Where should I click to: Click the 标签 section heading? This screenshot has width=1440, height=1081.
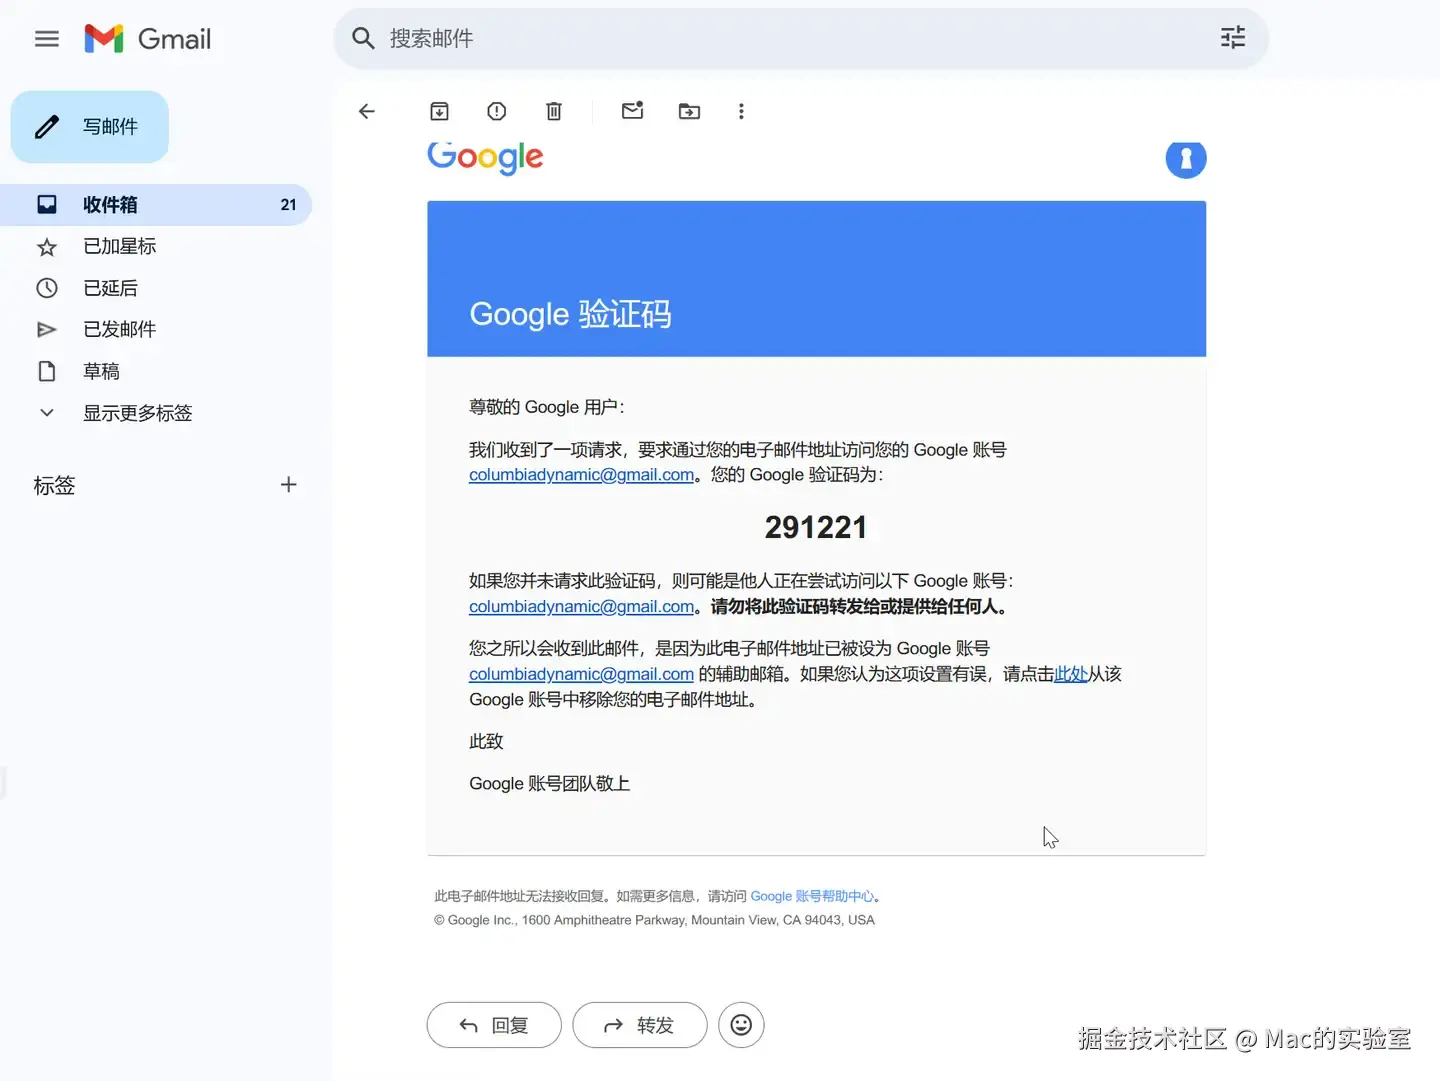[x=54, y=486]
